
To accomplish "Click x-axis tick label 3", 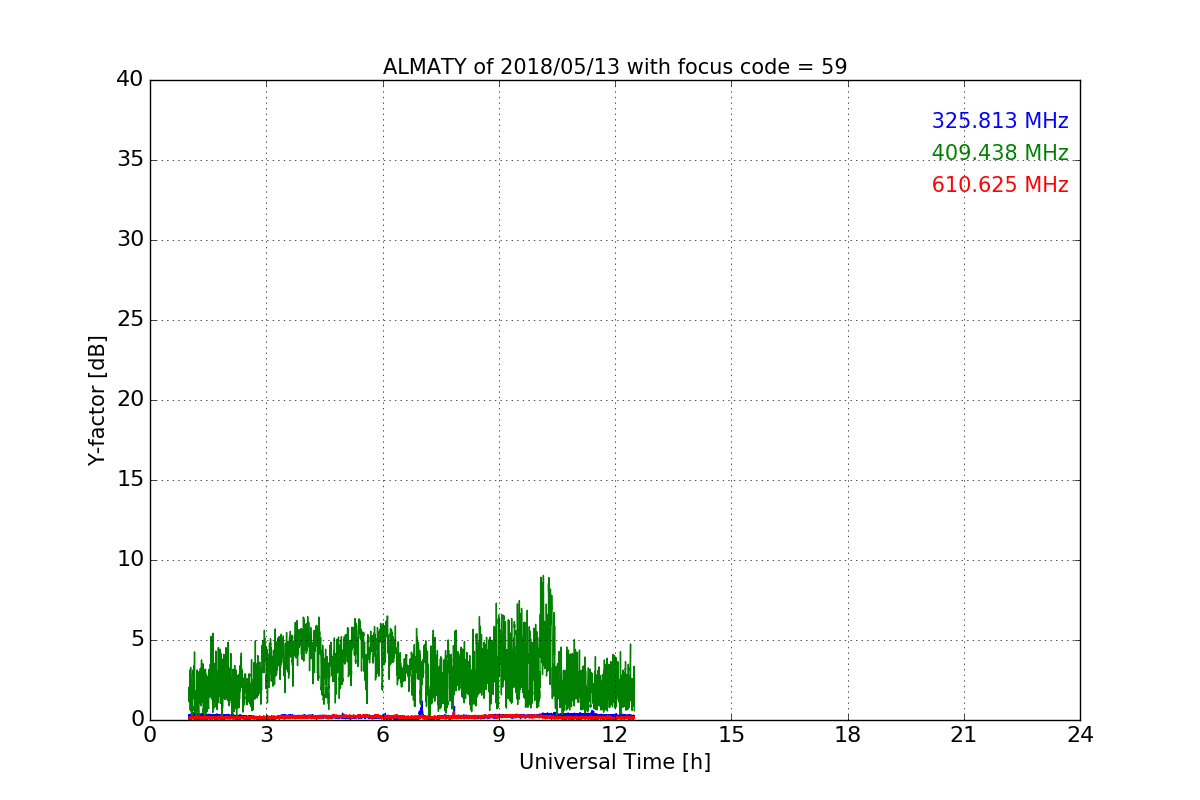I will pos(266,735).
